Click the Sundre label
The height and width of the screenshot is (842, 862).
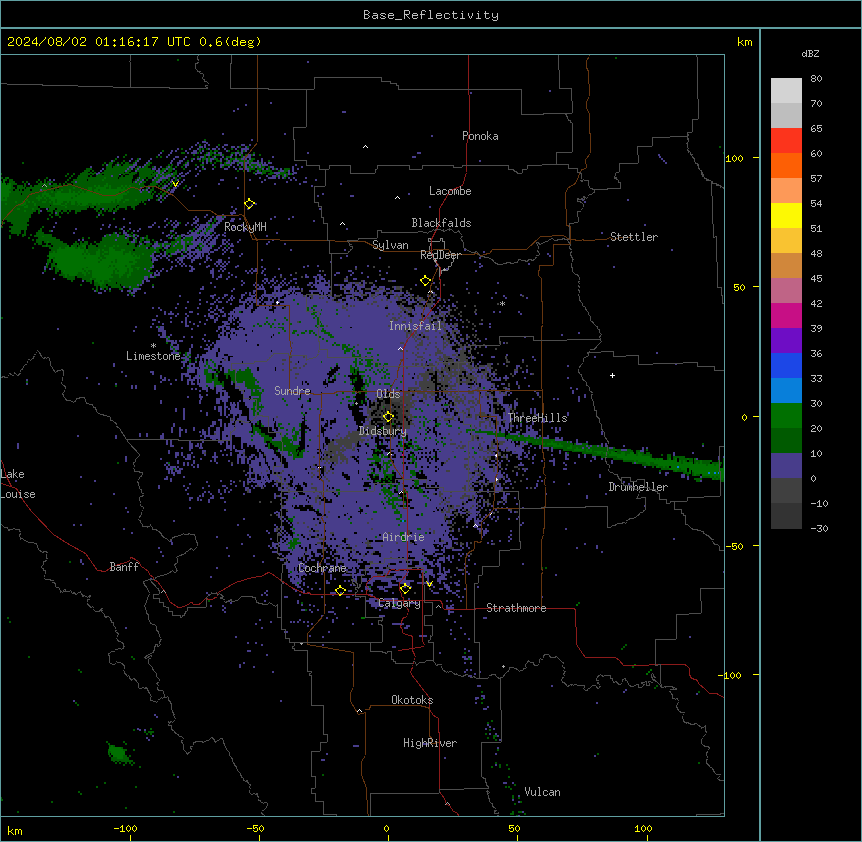(x=292, y=391)
